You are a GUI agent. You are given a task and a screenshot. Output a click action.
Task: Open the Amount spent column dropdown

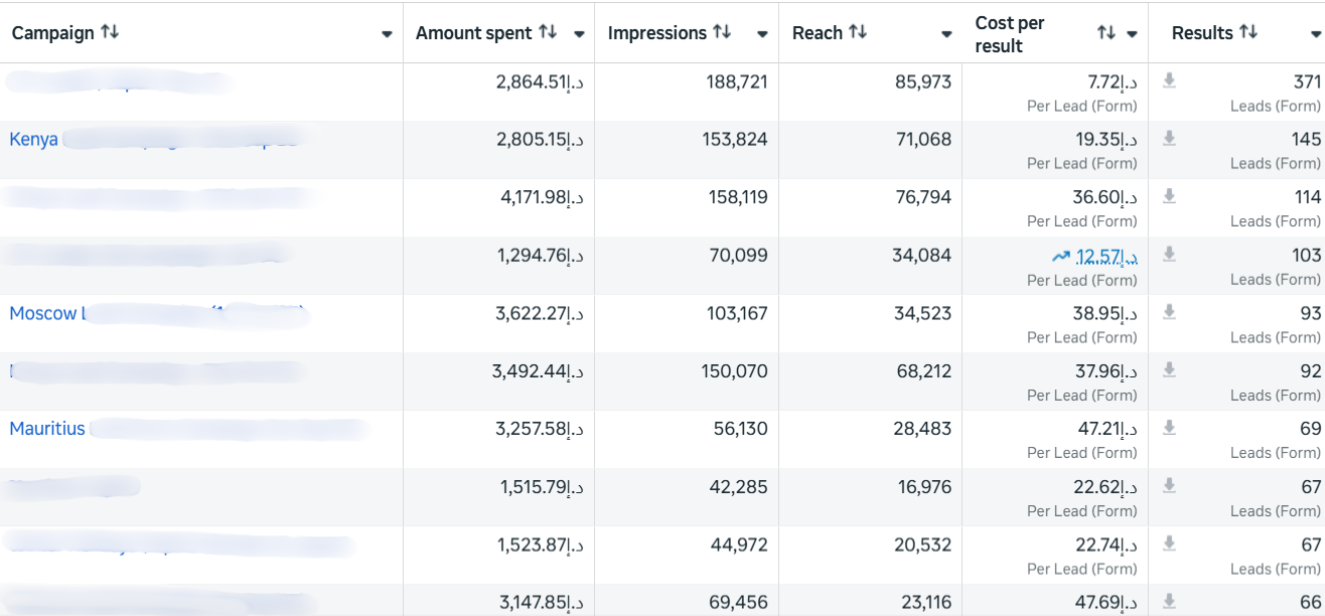(x=579, y=34)
